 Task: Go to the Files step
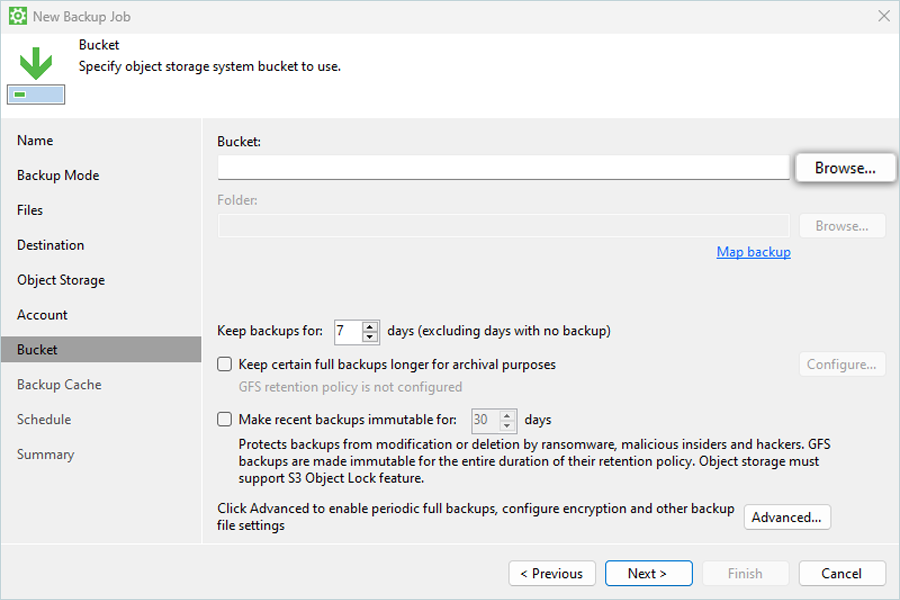[x=30, y=210]
